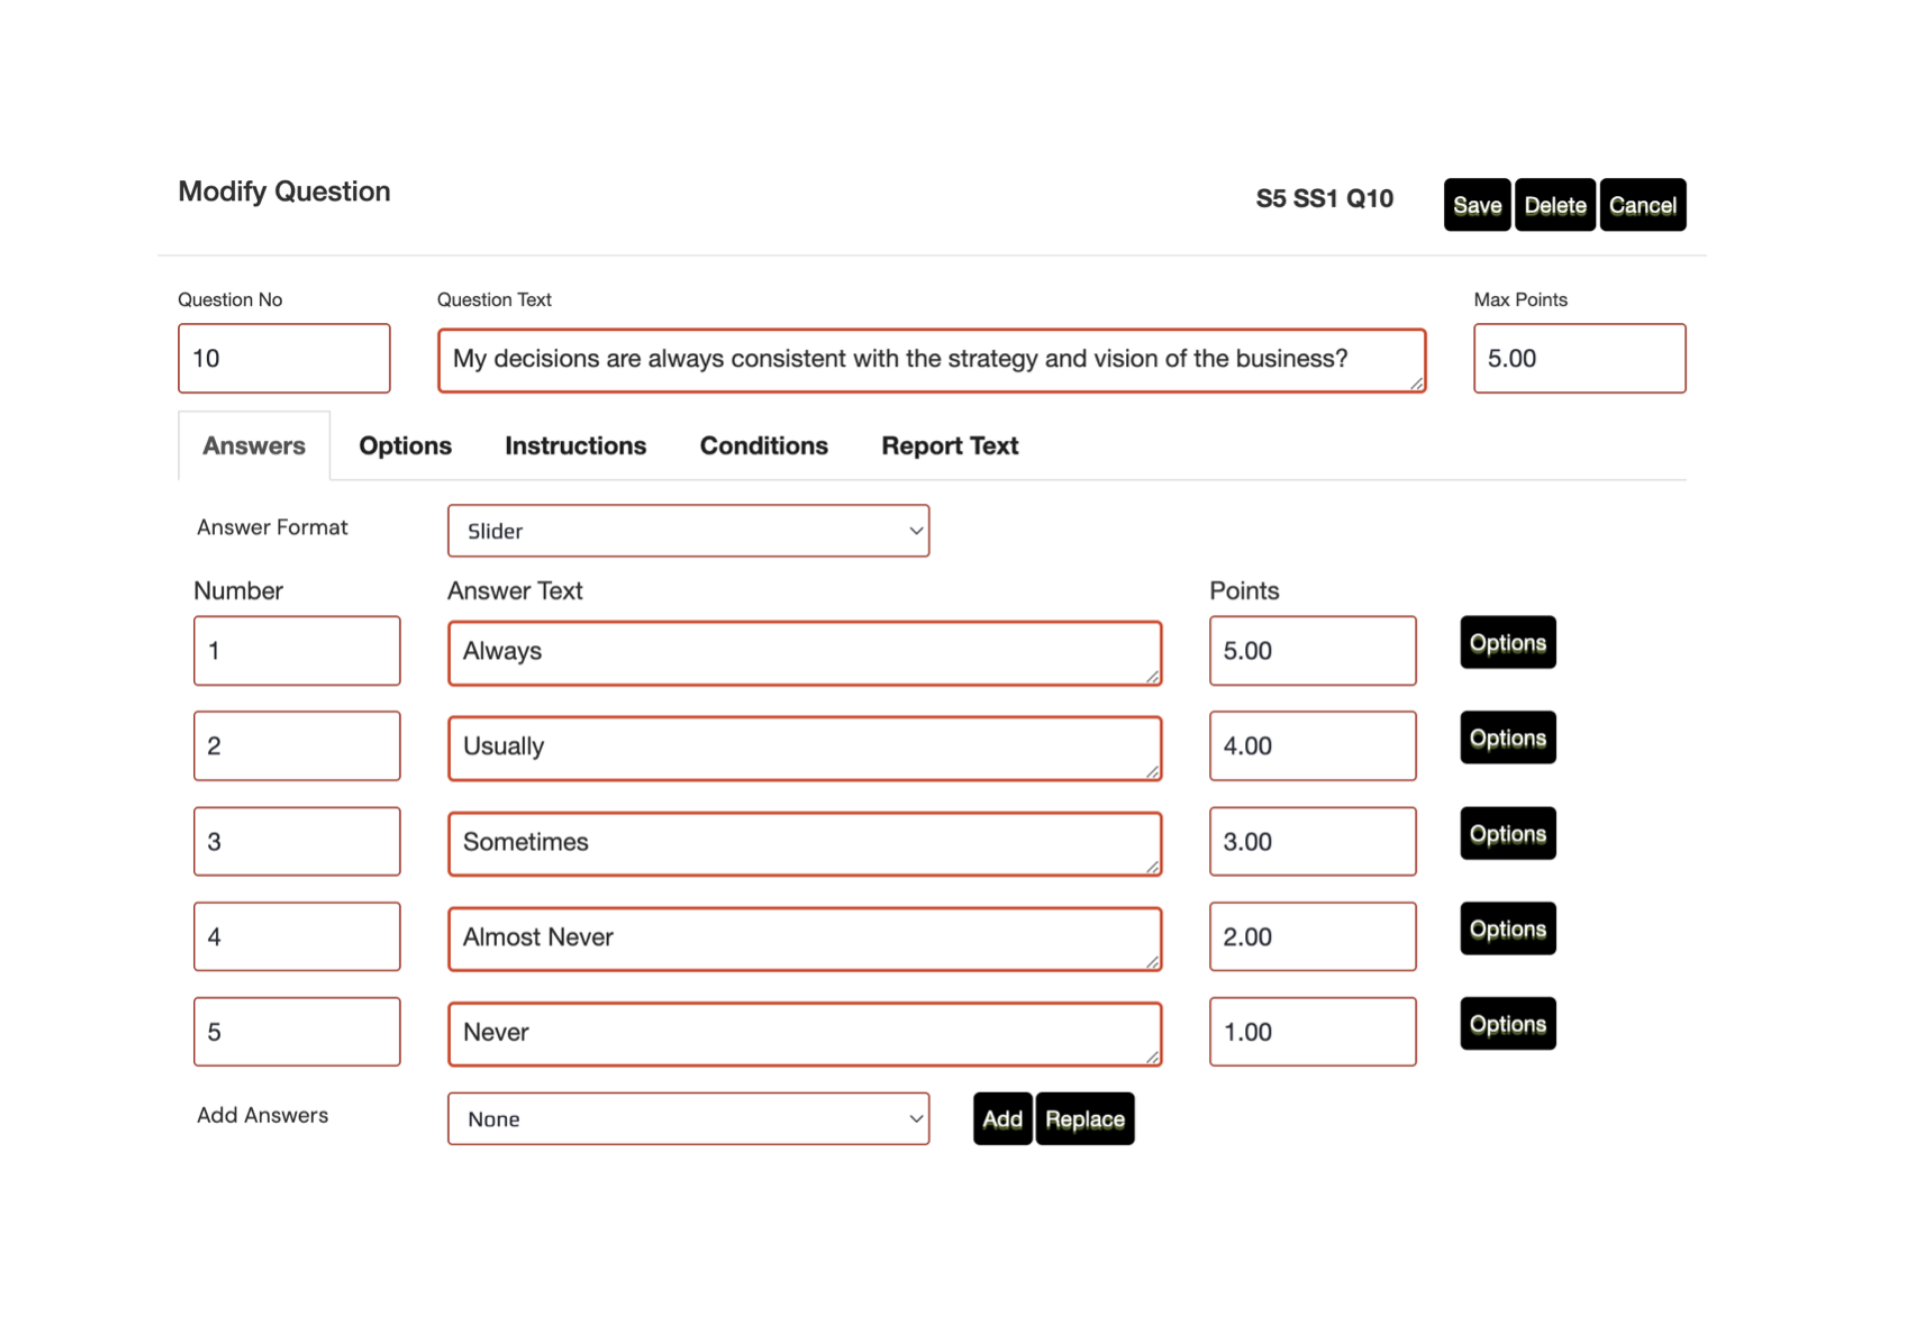Click the Delete button
This screenshot has width=1915, height=1320.
coord(1554,204)
